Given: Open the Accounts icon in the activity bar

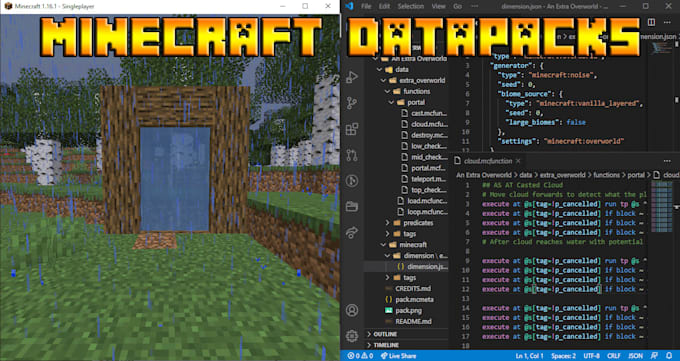Looking at the screenshot, I should (352, 310).
